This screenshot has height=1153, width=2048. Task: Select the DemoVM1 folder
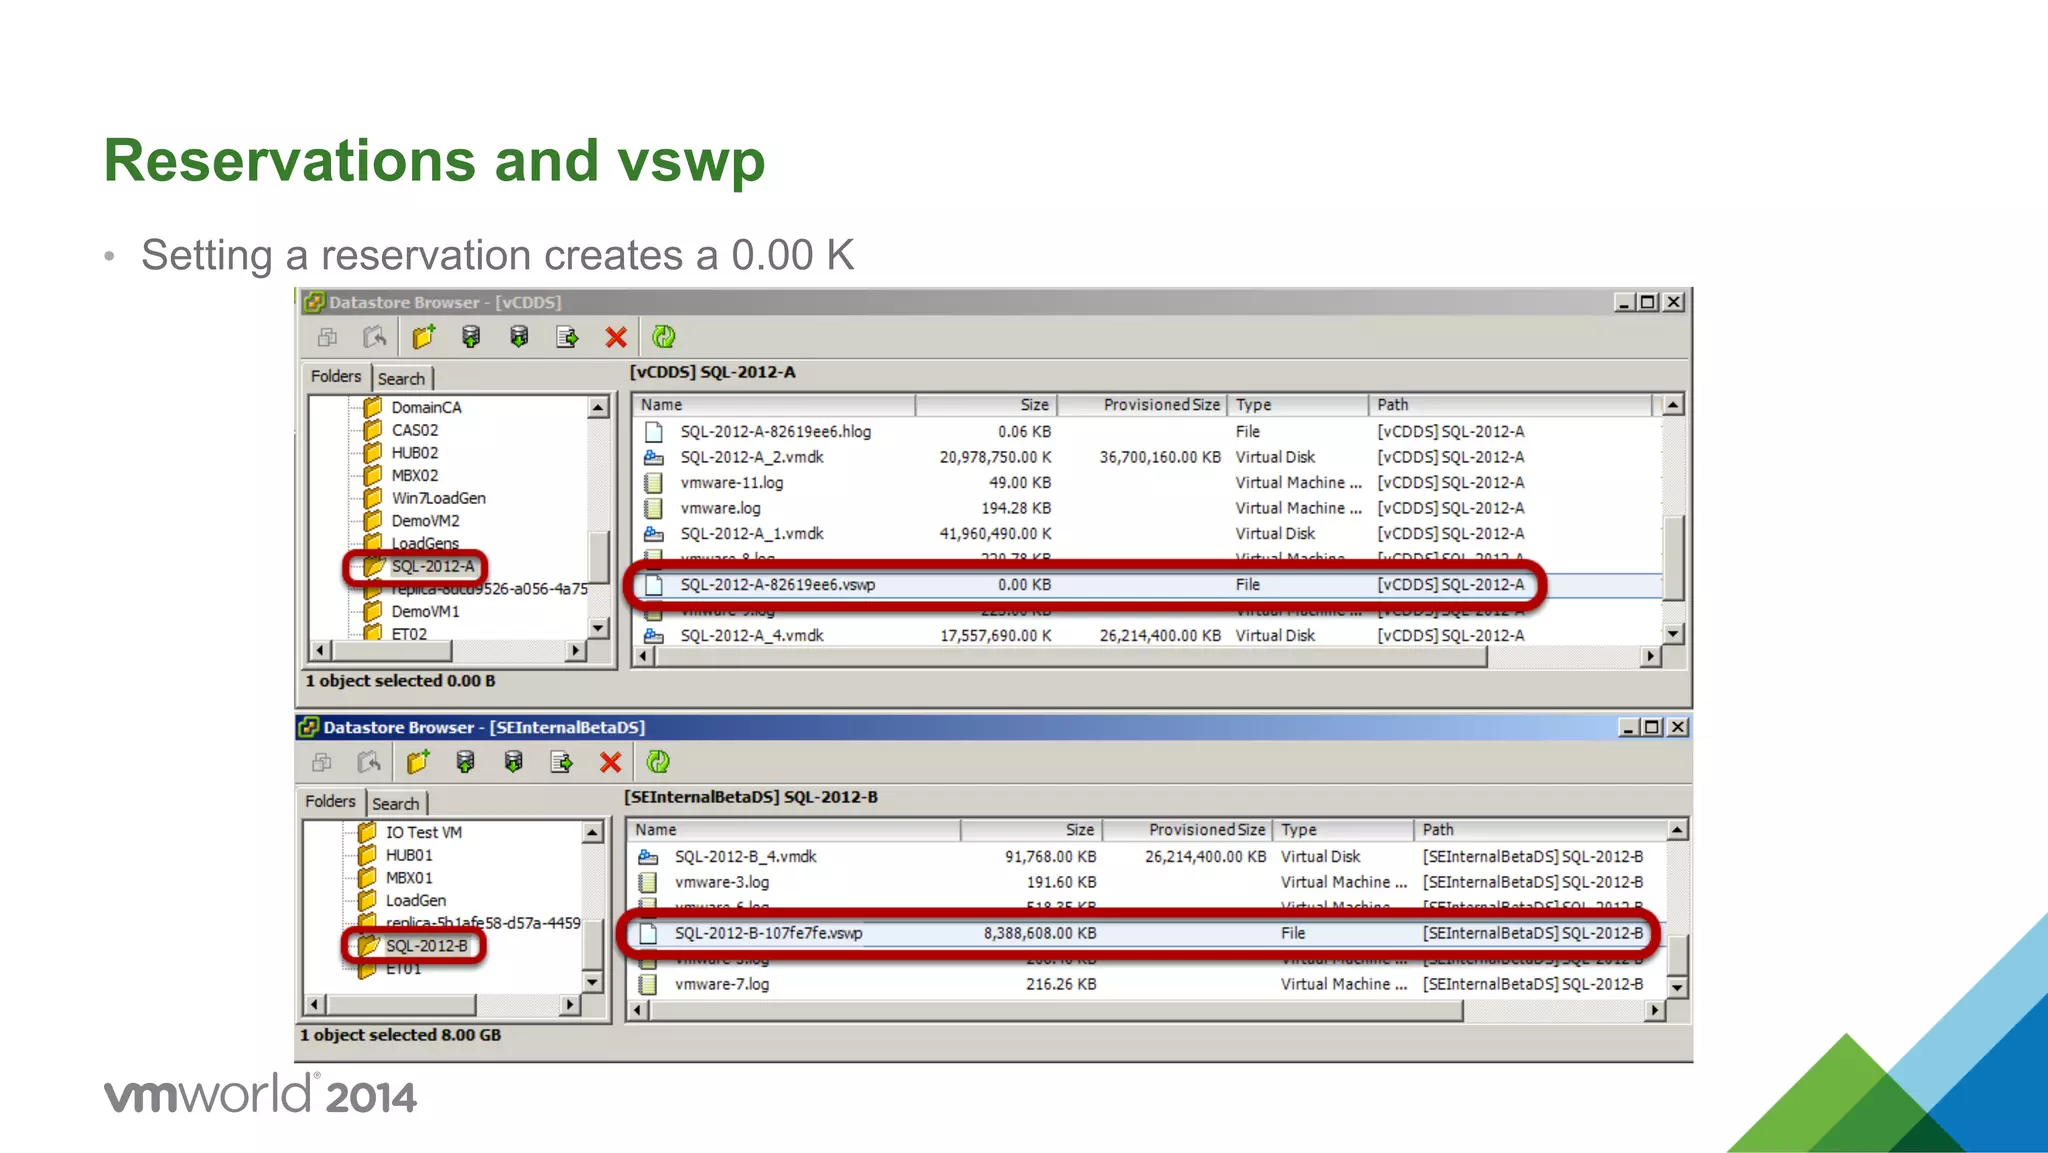(425, 611)
